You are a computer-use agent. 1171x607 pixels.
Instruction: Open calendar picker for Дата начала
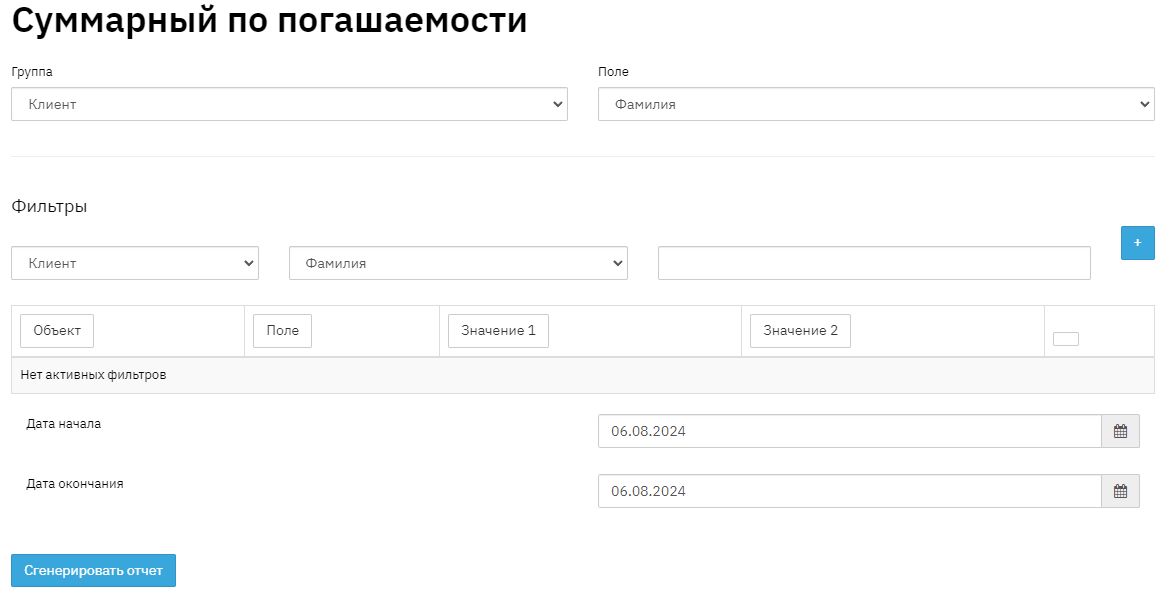tap(1120, 431)
